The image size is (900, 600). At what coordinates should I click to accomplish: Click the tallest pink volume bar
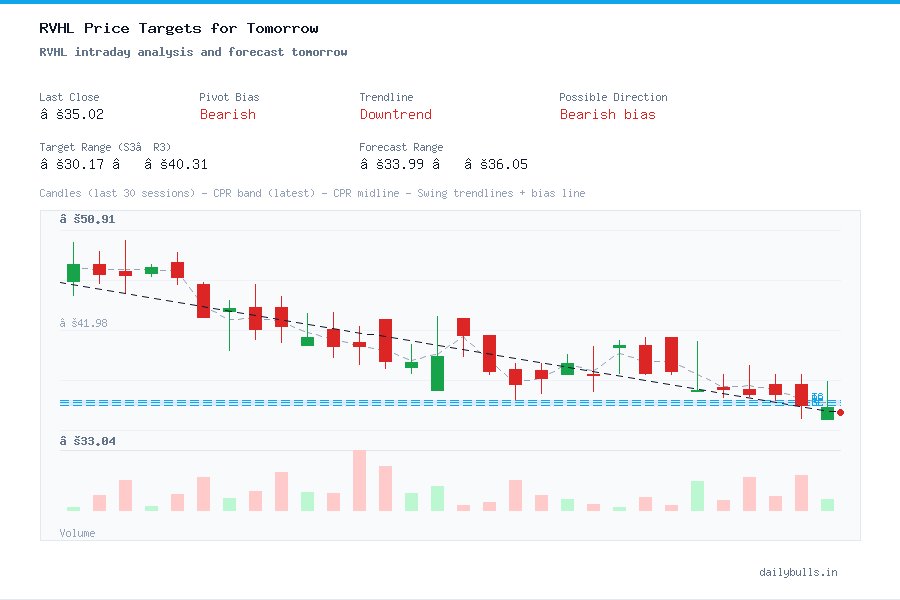pos(358,480)
